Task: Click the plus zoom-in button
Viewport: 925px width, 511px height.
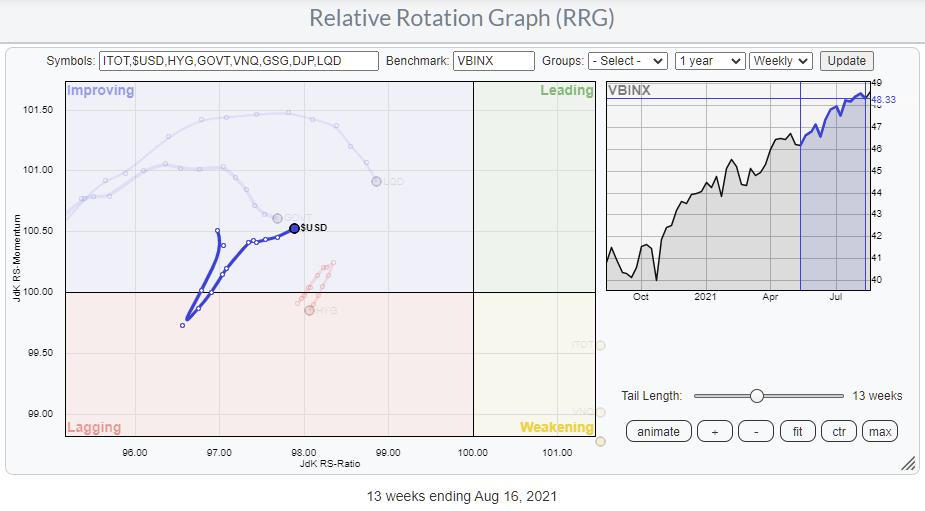Action: [x=714, y=431]
